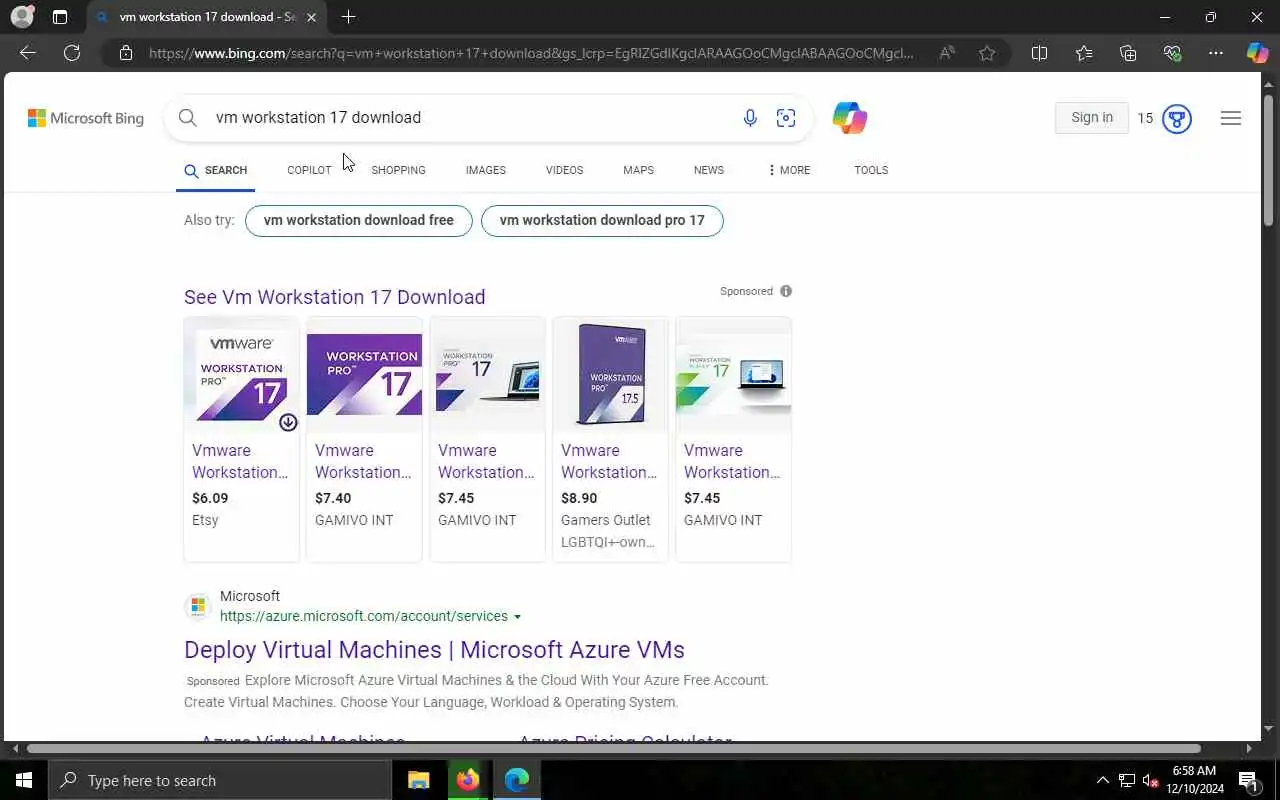The image size is (1280, 800).
Task: Open Browser essentials icon
Action: pos(1172,53)
